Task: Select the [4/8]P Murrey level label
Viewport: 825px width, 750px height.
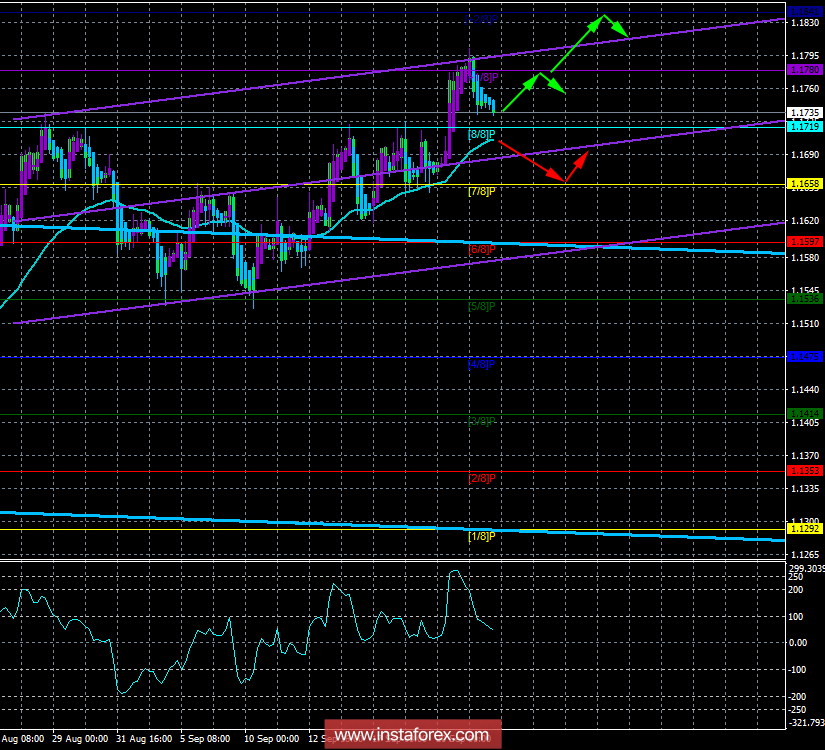Action: pos(481,365)
